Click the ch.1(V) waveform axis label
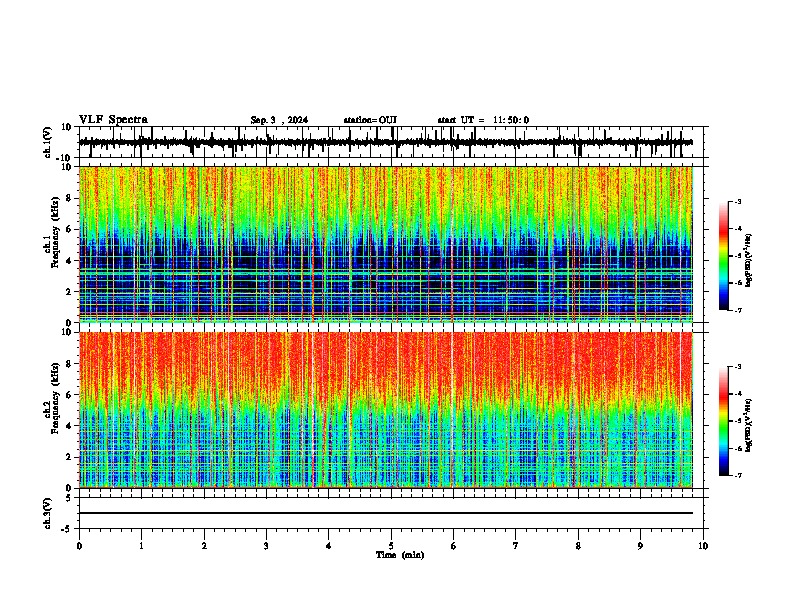 tap(48, 142)
